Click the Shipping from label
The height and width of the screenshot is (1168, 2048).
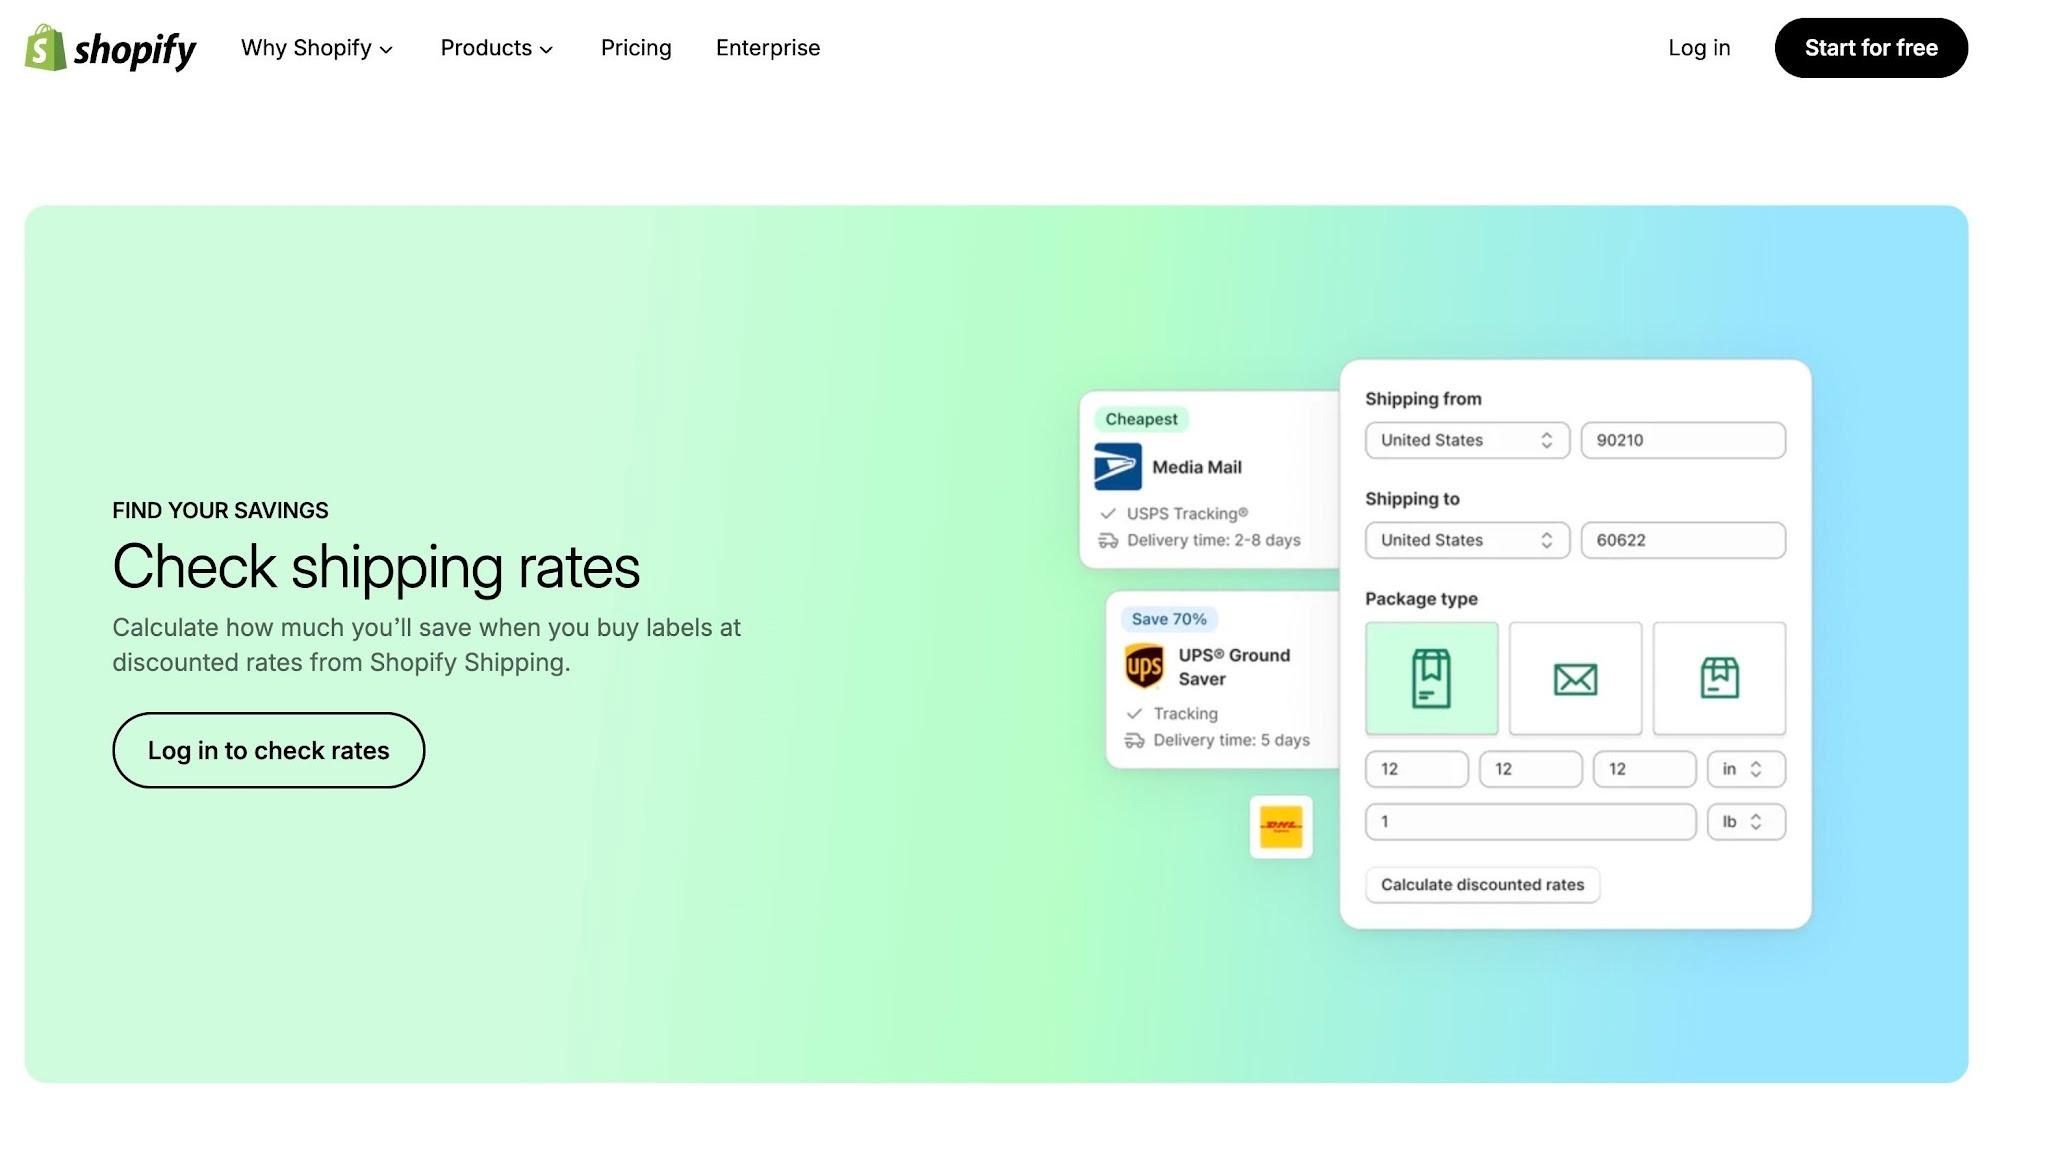(x=1423, y=399)
